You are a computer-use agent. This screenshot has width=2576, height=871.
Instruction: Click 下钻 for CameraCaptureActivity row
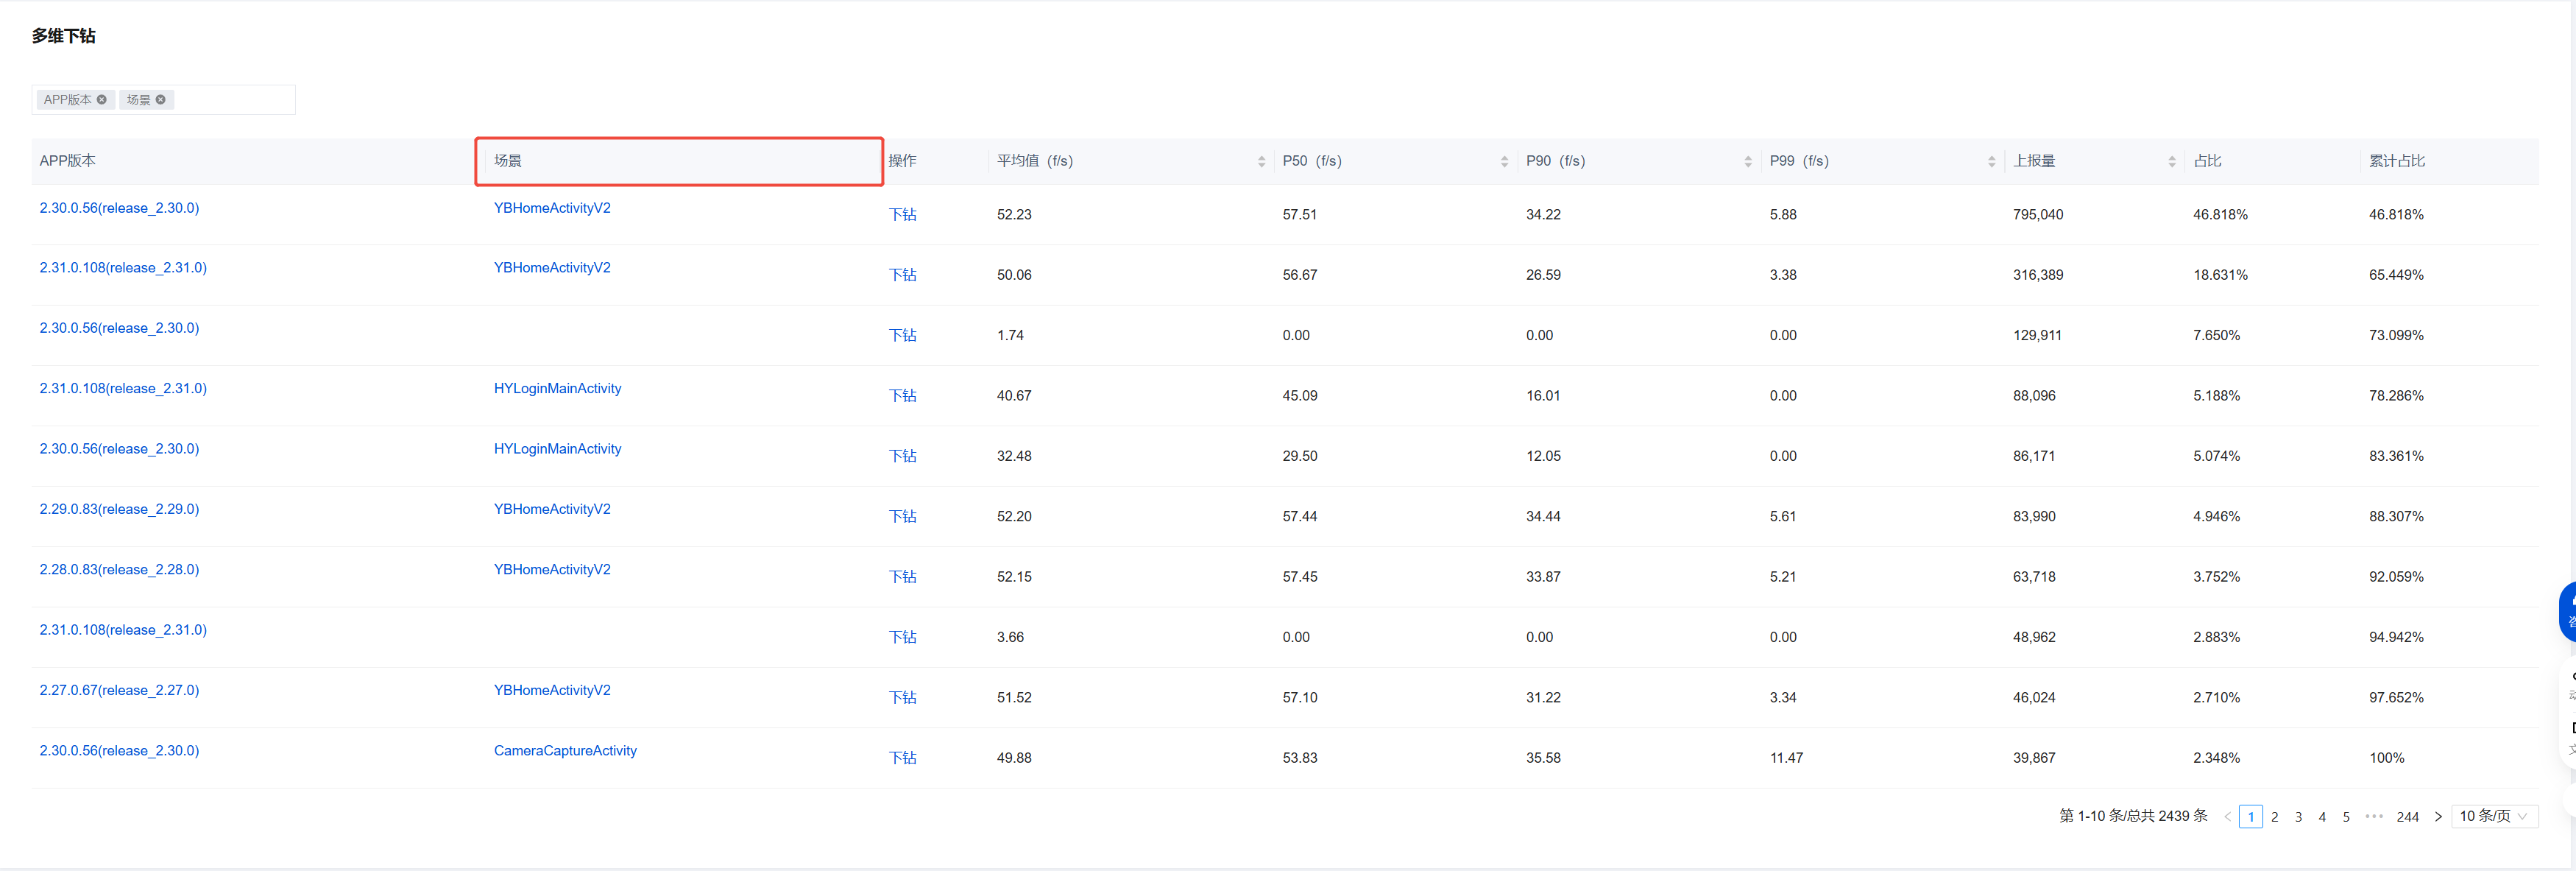pyautogui.click(x=902, y=758)
